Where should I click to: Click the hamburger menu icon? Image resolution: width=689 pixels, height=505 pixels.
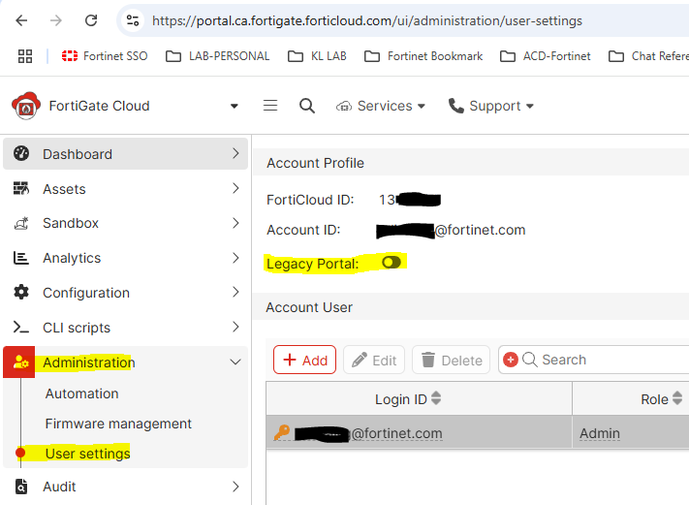[270, 106]
